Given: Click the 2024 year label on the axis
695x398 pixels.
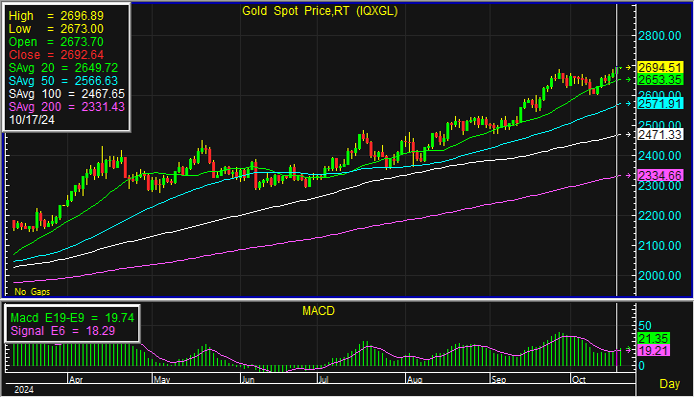Looking at the screenshot, I should [24, 390].
